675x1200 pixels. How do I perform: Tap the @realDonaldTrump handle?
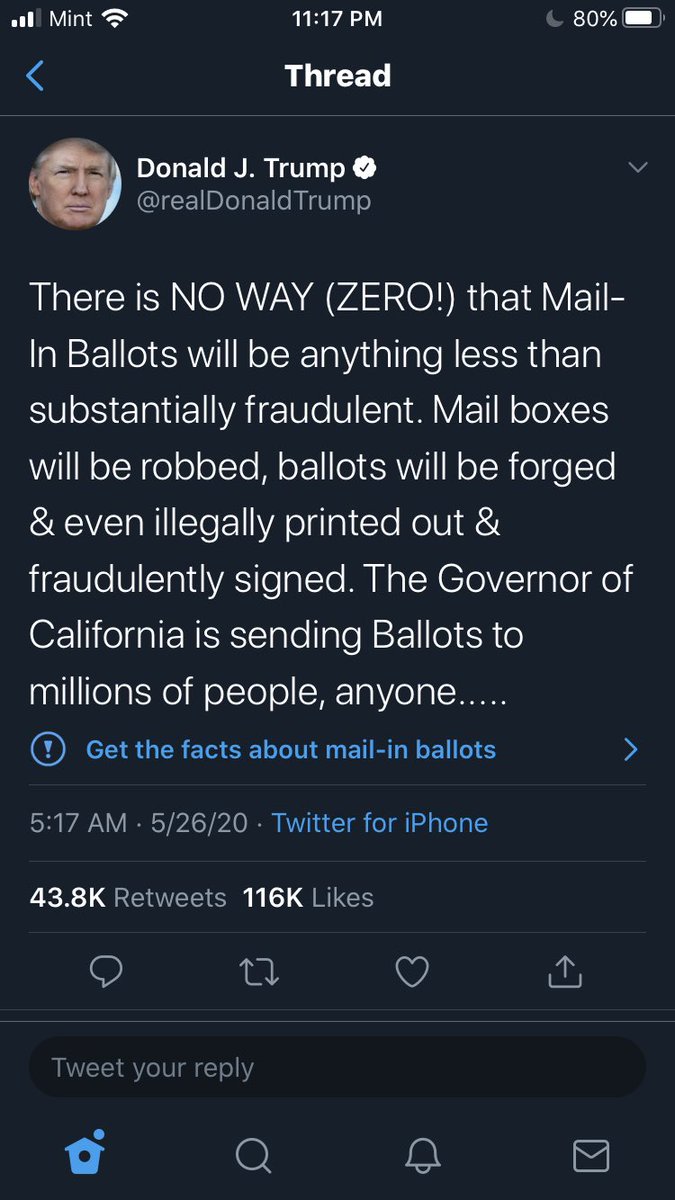click(x=253, y=200)
